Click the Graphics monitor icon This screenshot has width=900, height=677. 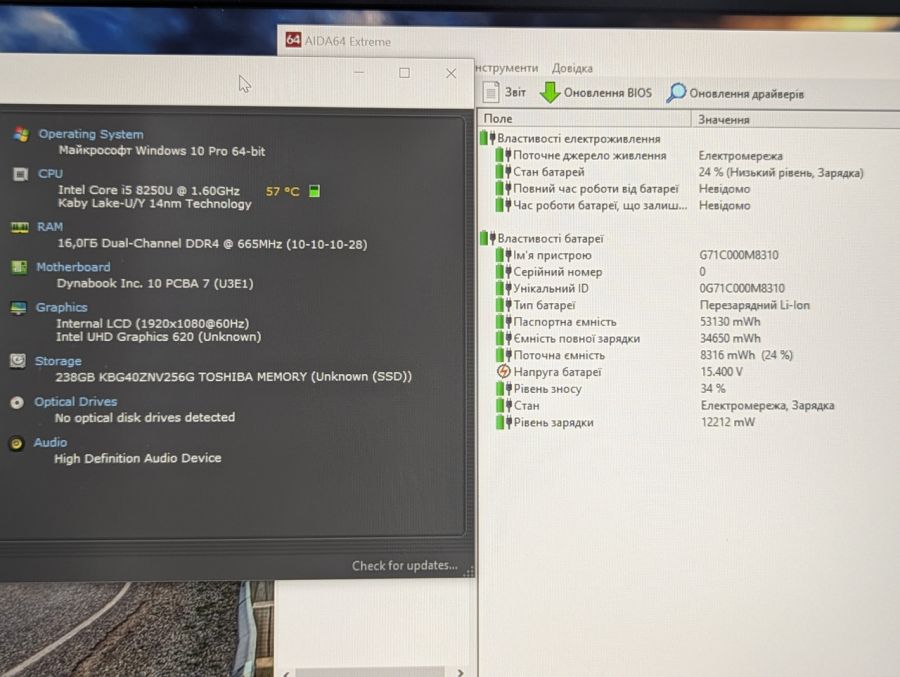click(18, 308)
